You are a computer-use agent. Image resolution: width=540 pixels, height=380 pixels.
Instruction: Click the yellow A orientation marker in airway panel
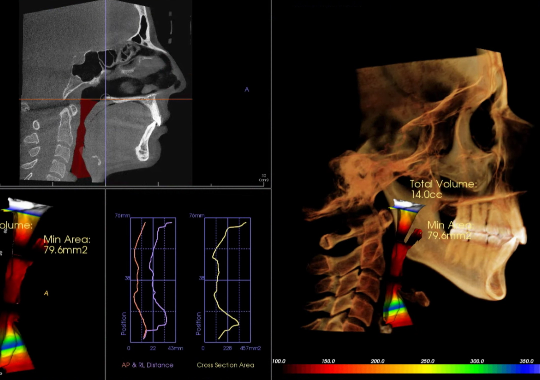tap(46, 293)
